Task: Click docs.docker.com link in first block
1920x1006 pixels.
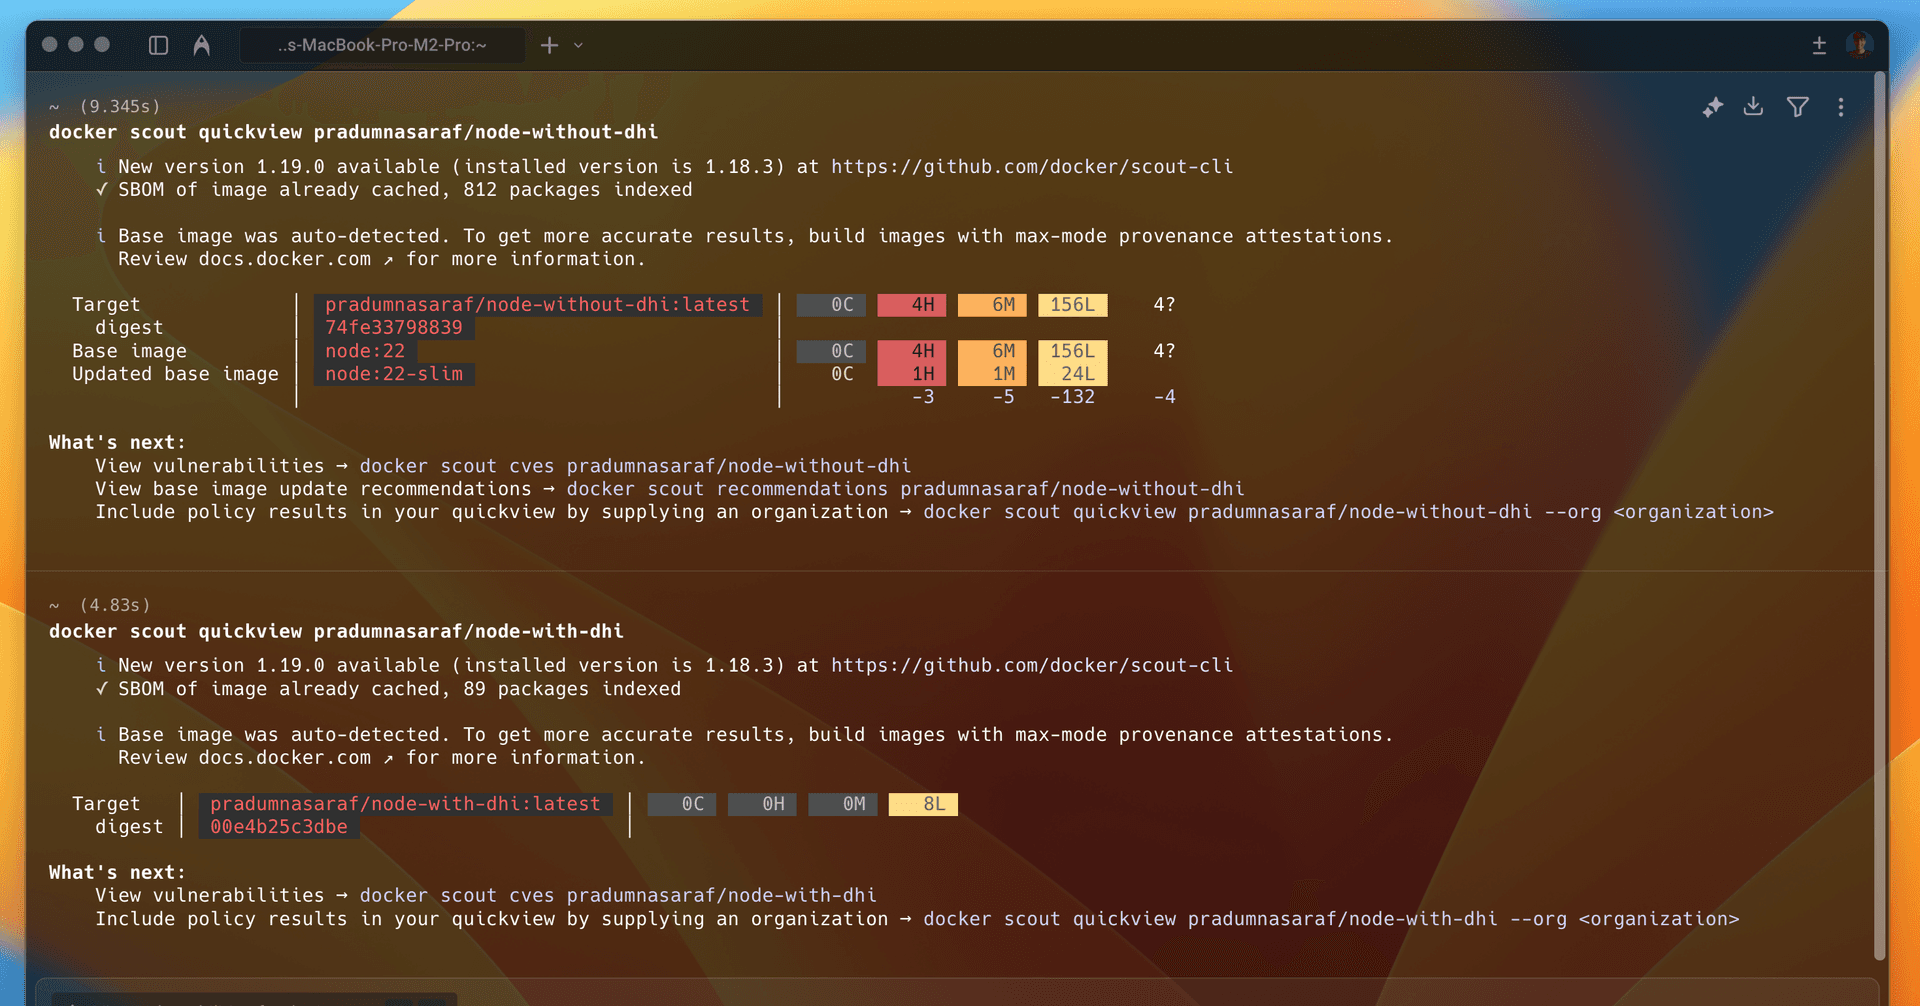Action: pos(284,259)
